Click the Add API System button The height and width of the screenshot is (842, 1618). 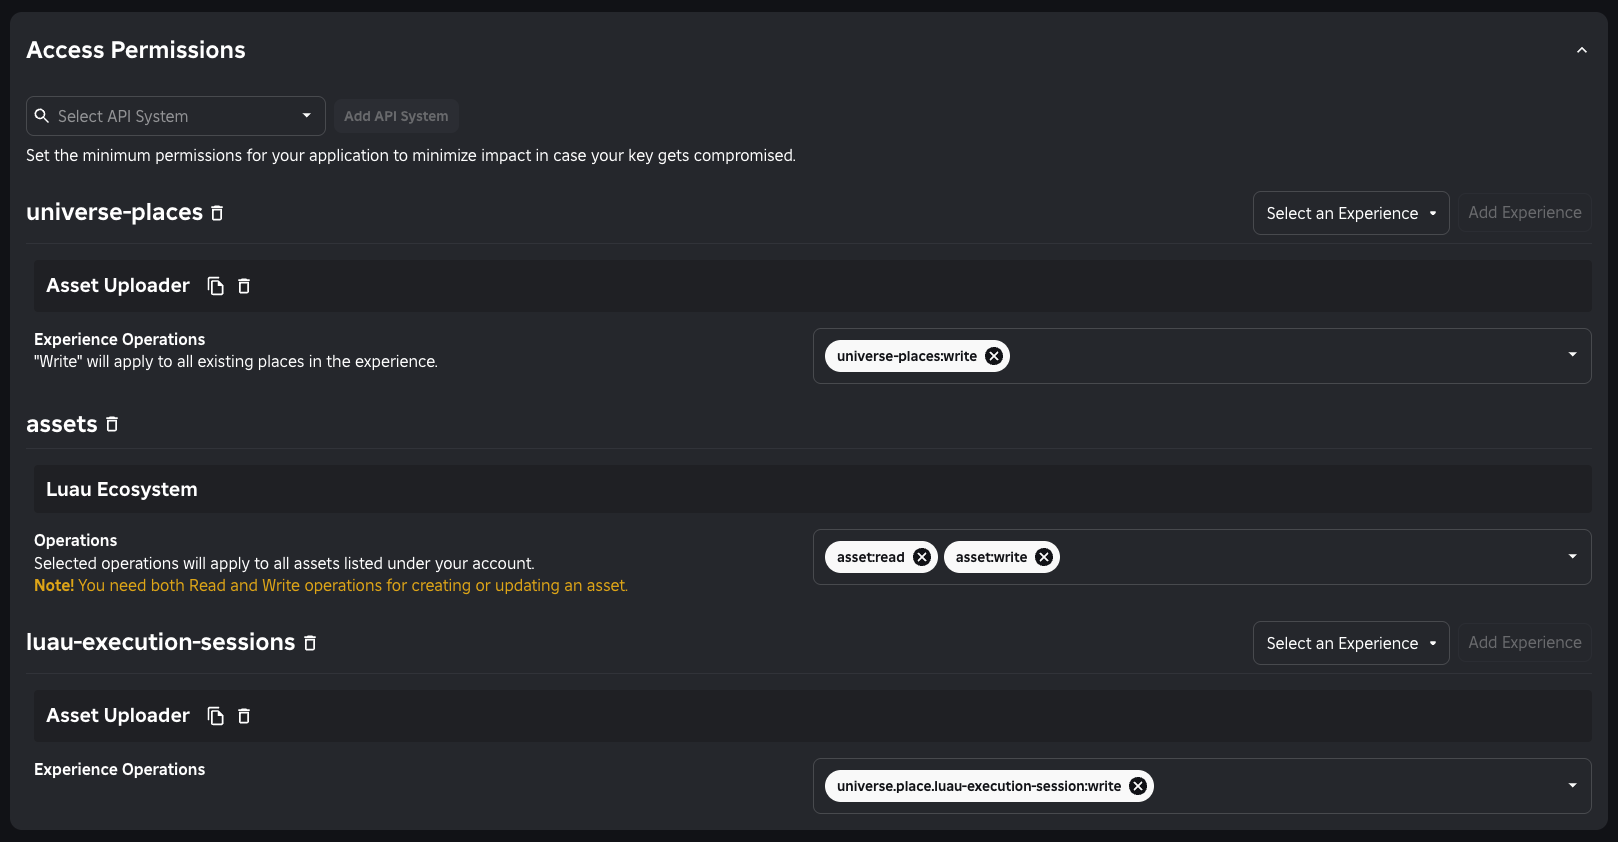click(396, 115)
